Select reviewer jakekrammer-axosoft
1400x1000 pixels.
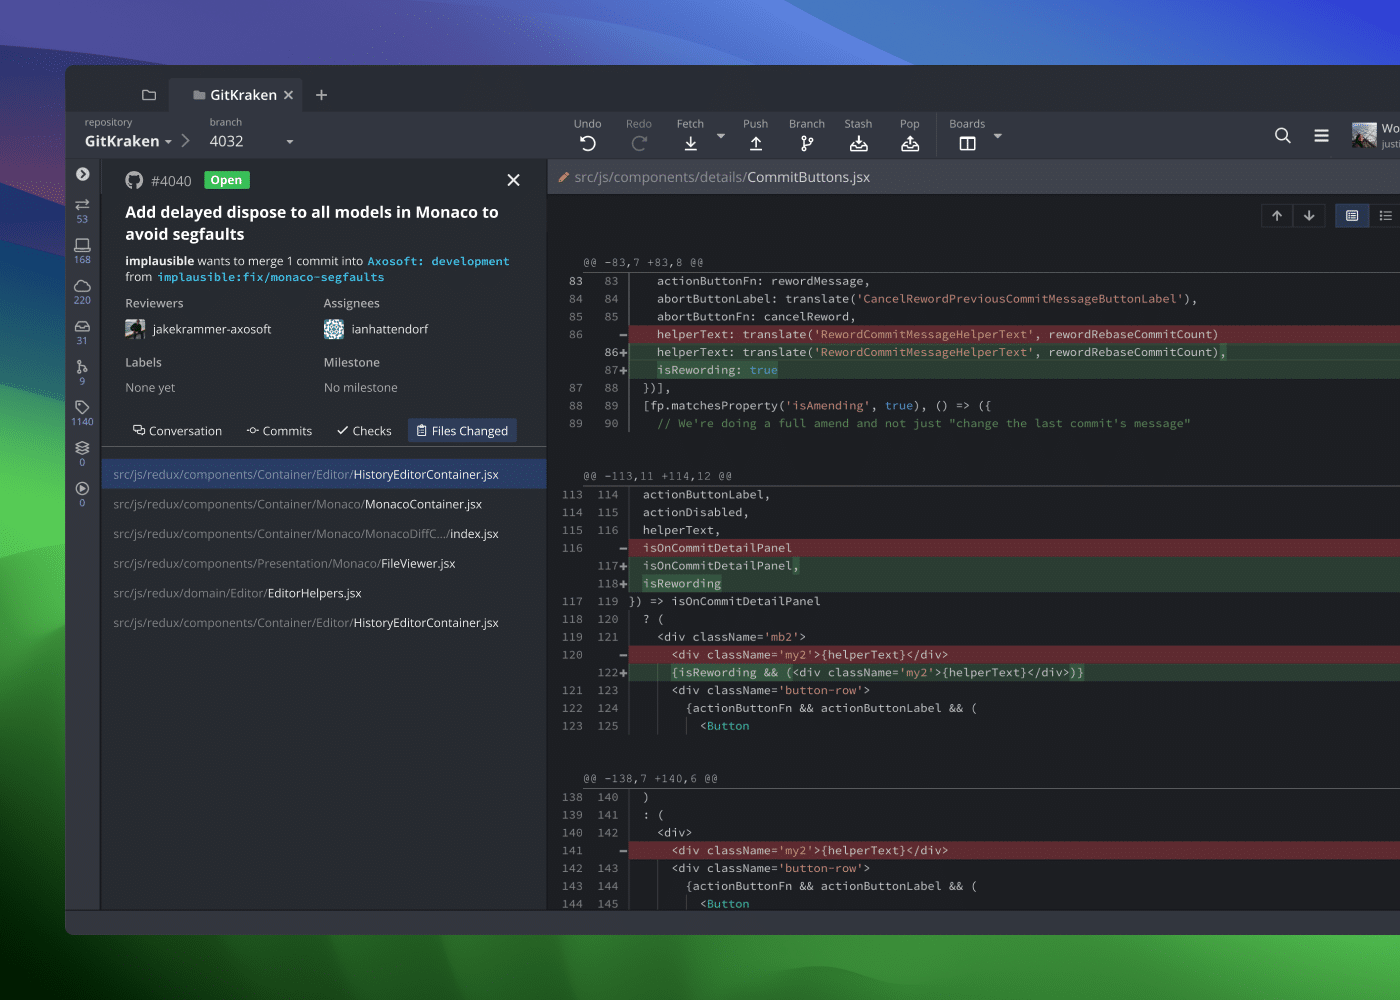click(x=198, y=329)
